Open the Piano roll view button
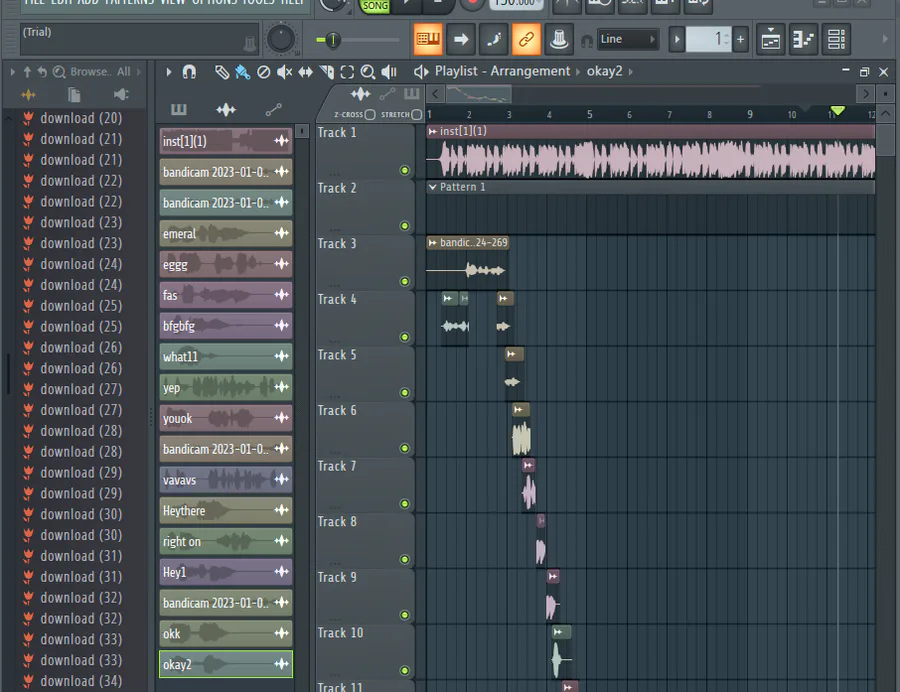 [x=804, y=39]
